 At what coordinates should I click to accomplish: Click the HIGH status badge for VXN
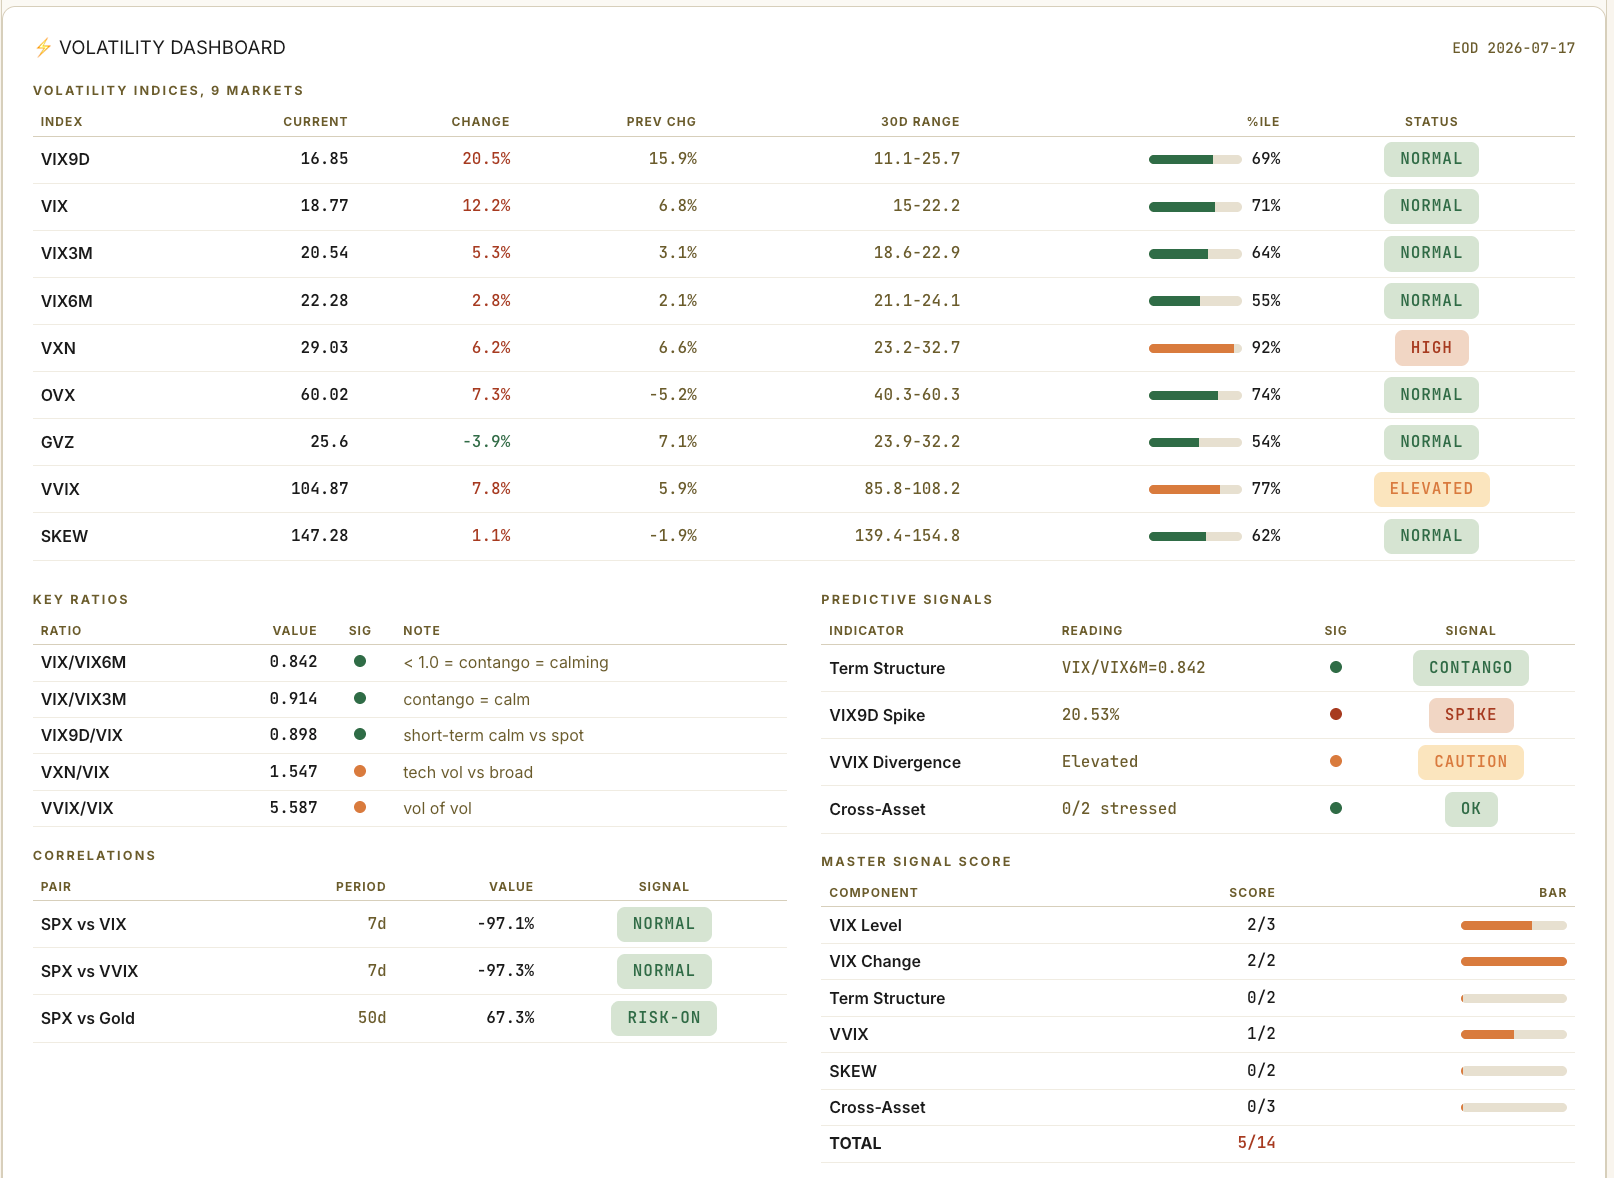(1431, 348)
